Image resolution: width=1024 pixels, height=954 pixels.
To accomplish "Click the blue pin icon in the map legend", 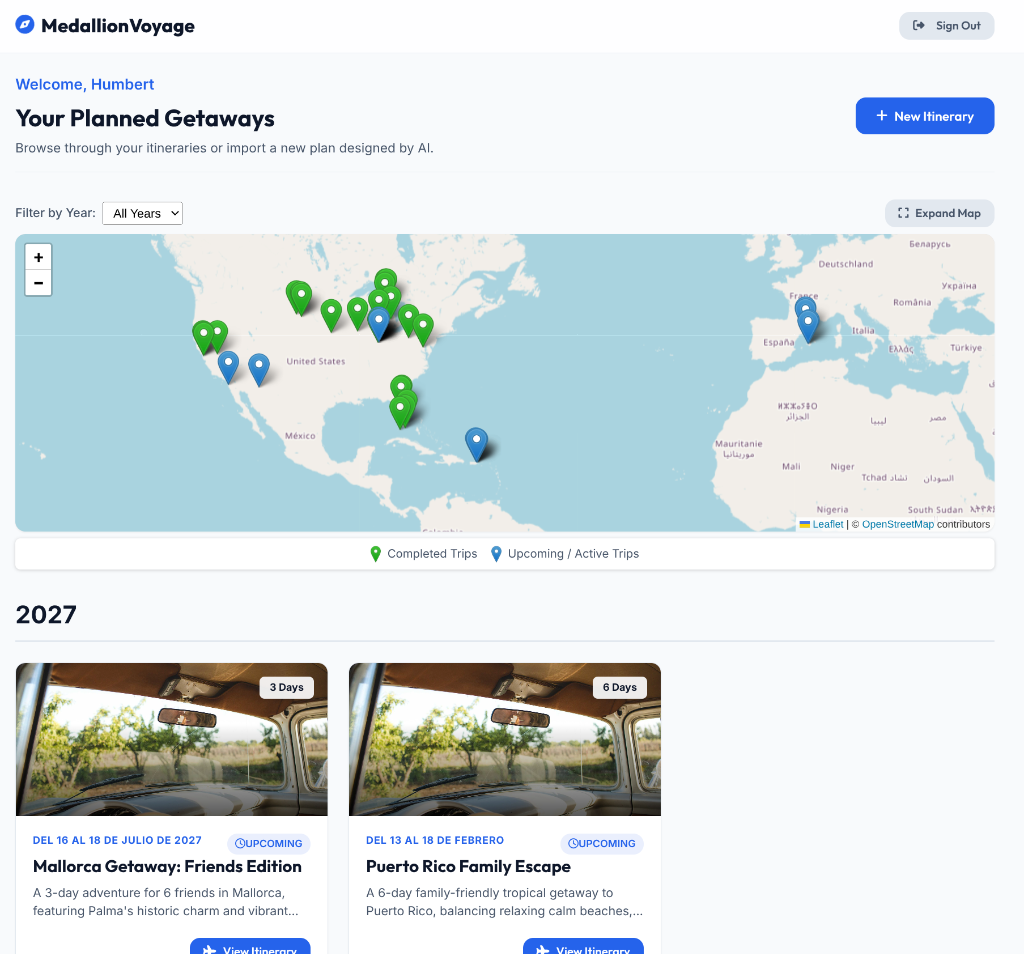I will (496, 554).
